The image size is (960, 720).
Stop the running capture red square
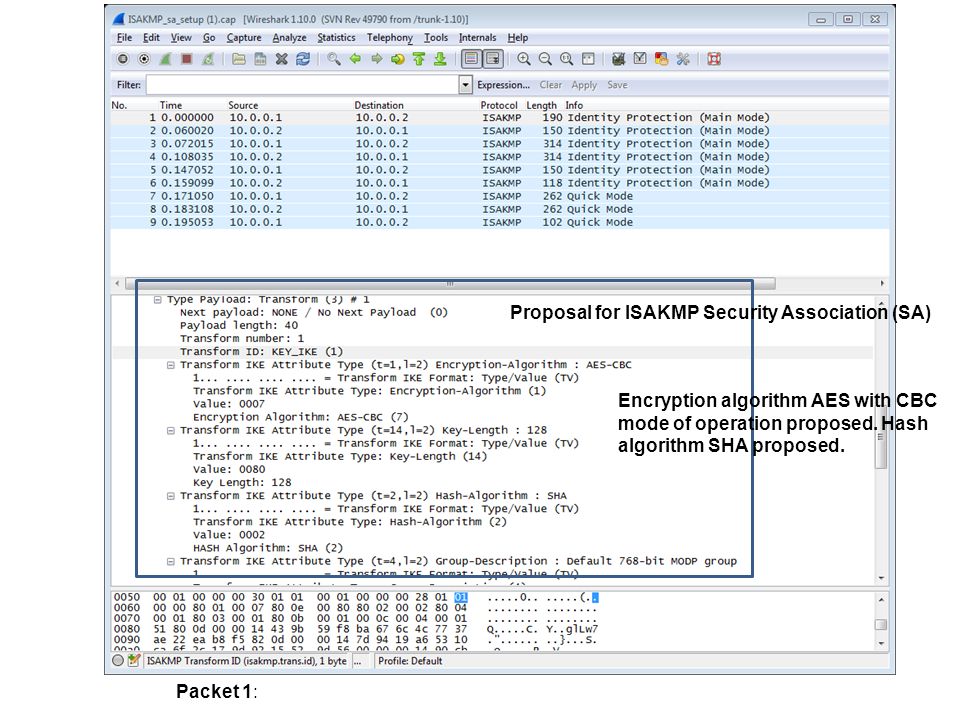[x=187, y=59]
